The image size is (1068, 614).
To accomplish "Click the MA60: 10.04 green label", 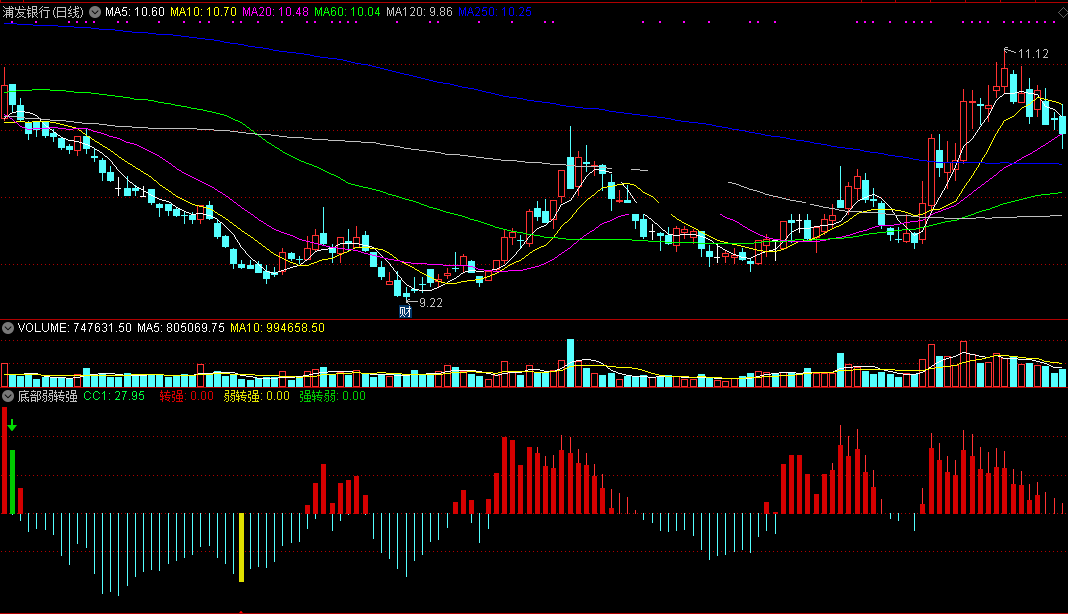I will (347, 12).
